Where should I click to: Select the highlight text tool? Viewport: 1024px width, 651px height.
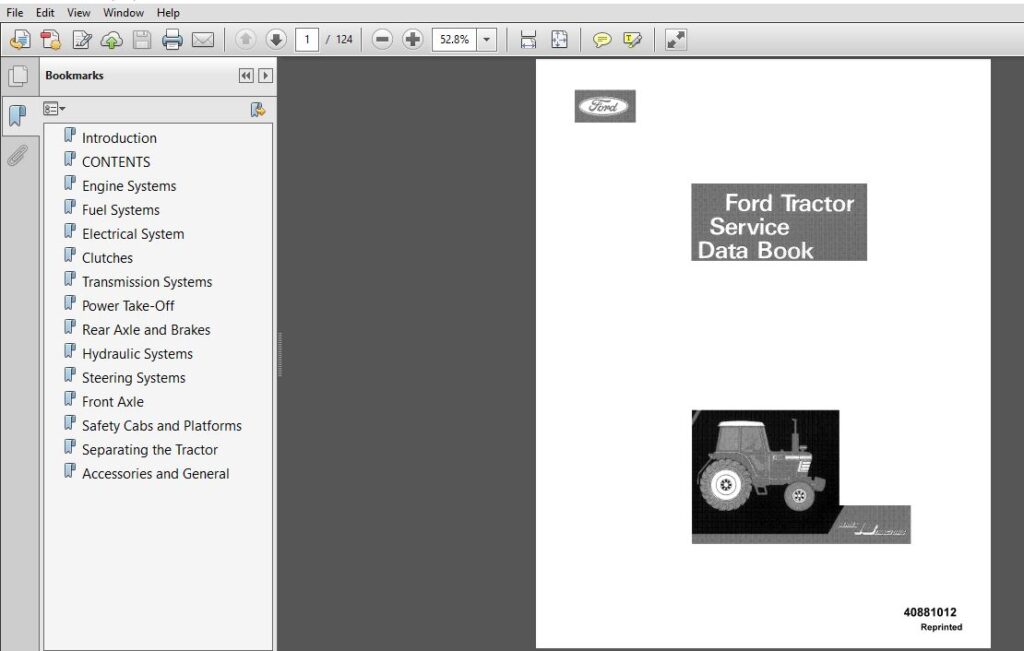coord(632,40)
